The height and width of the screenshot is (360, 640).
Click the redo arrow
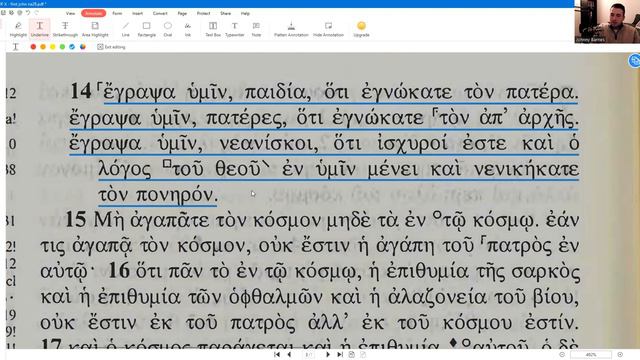(36, 13)
